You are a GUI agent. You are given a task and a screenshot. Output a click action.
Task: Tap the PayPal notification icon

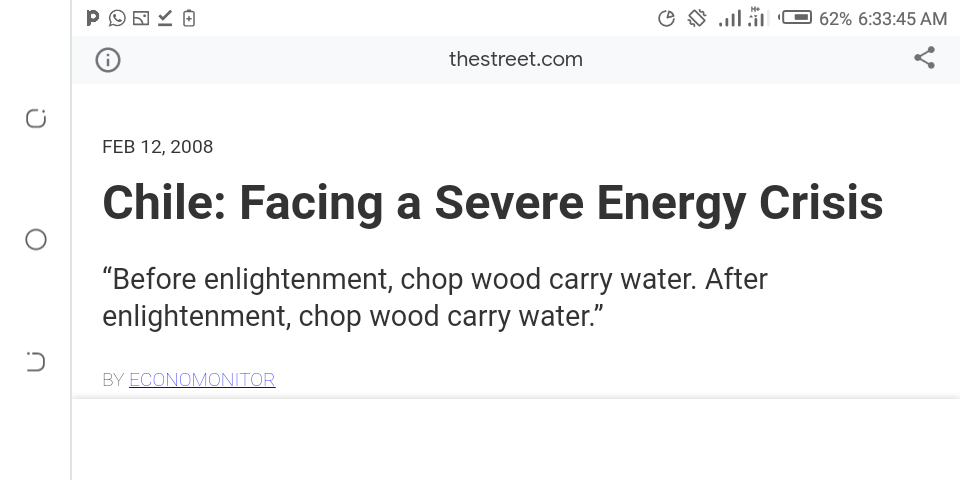(x=94, y=17)
